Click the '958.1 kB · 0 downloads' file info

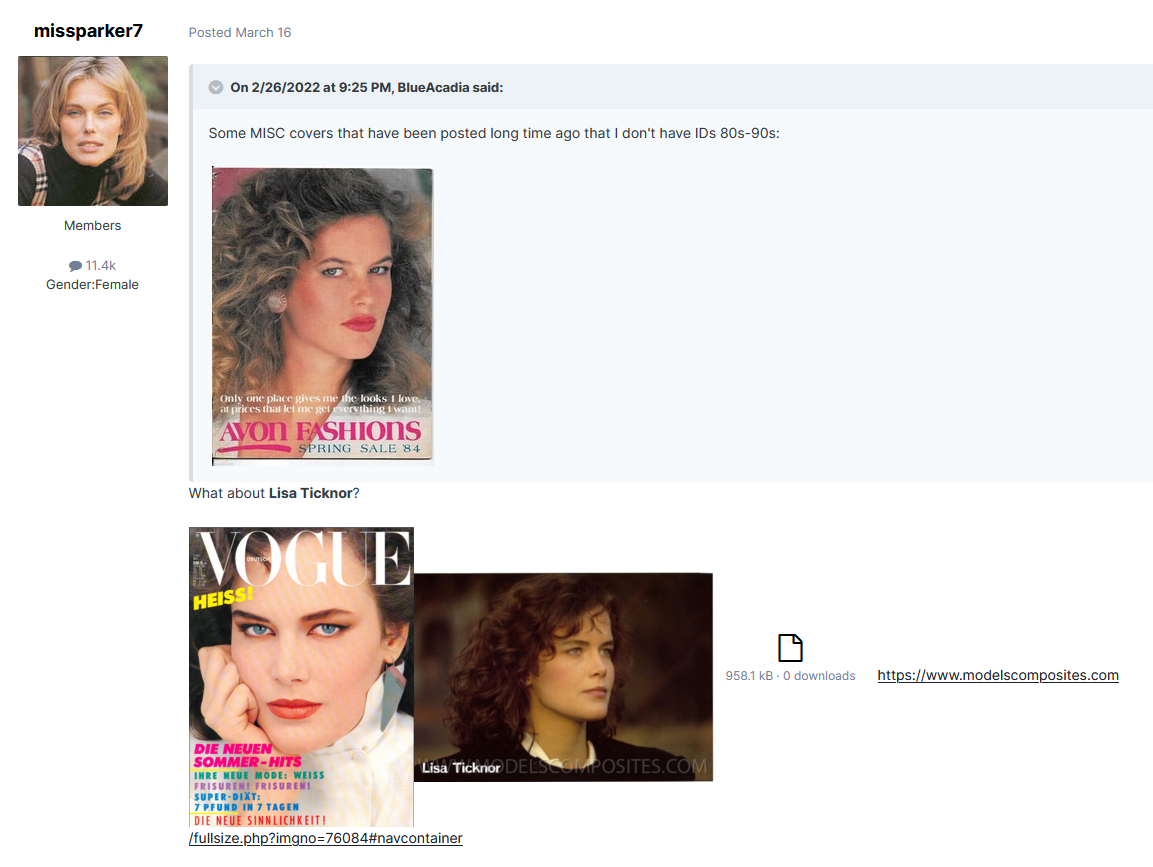(790, 676)
